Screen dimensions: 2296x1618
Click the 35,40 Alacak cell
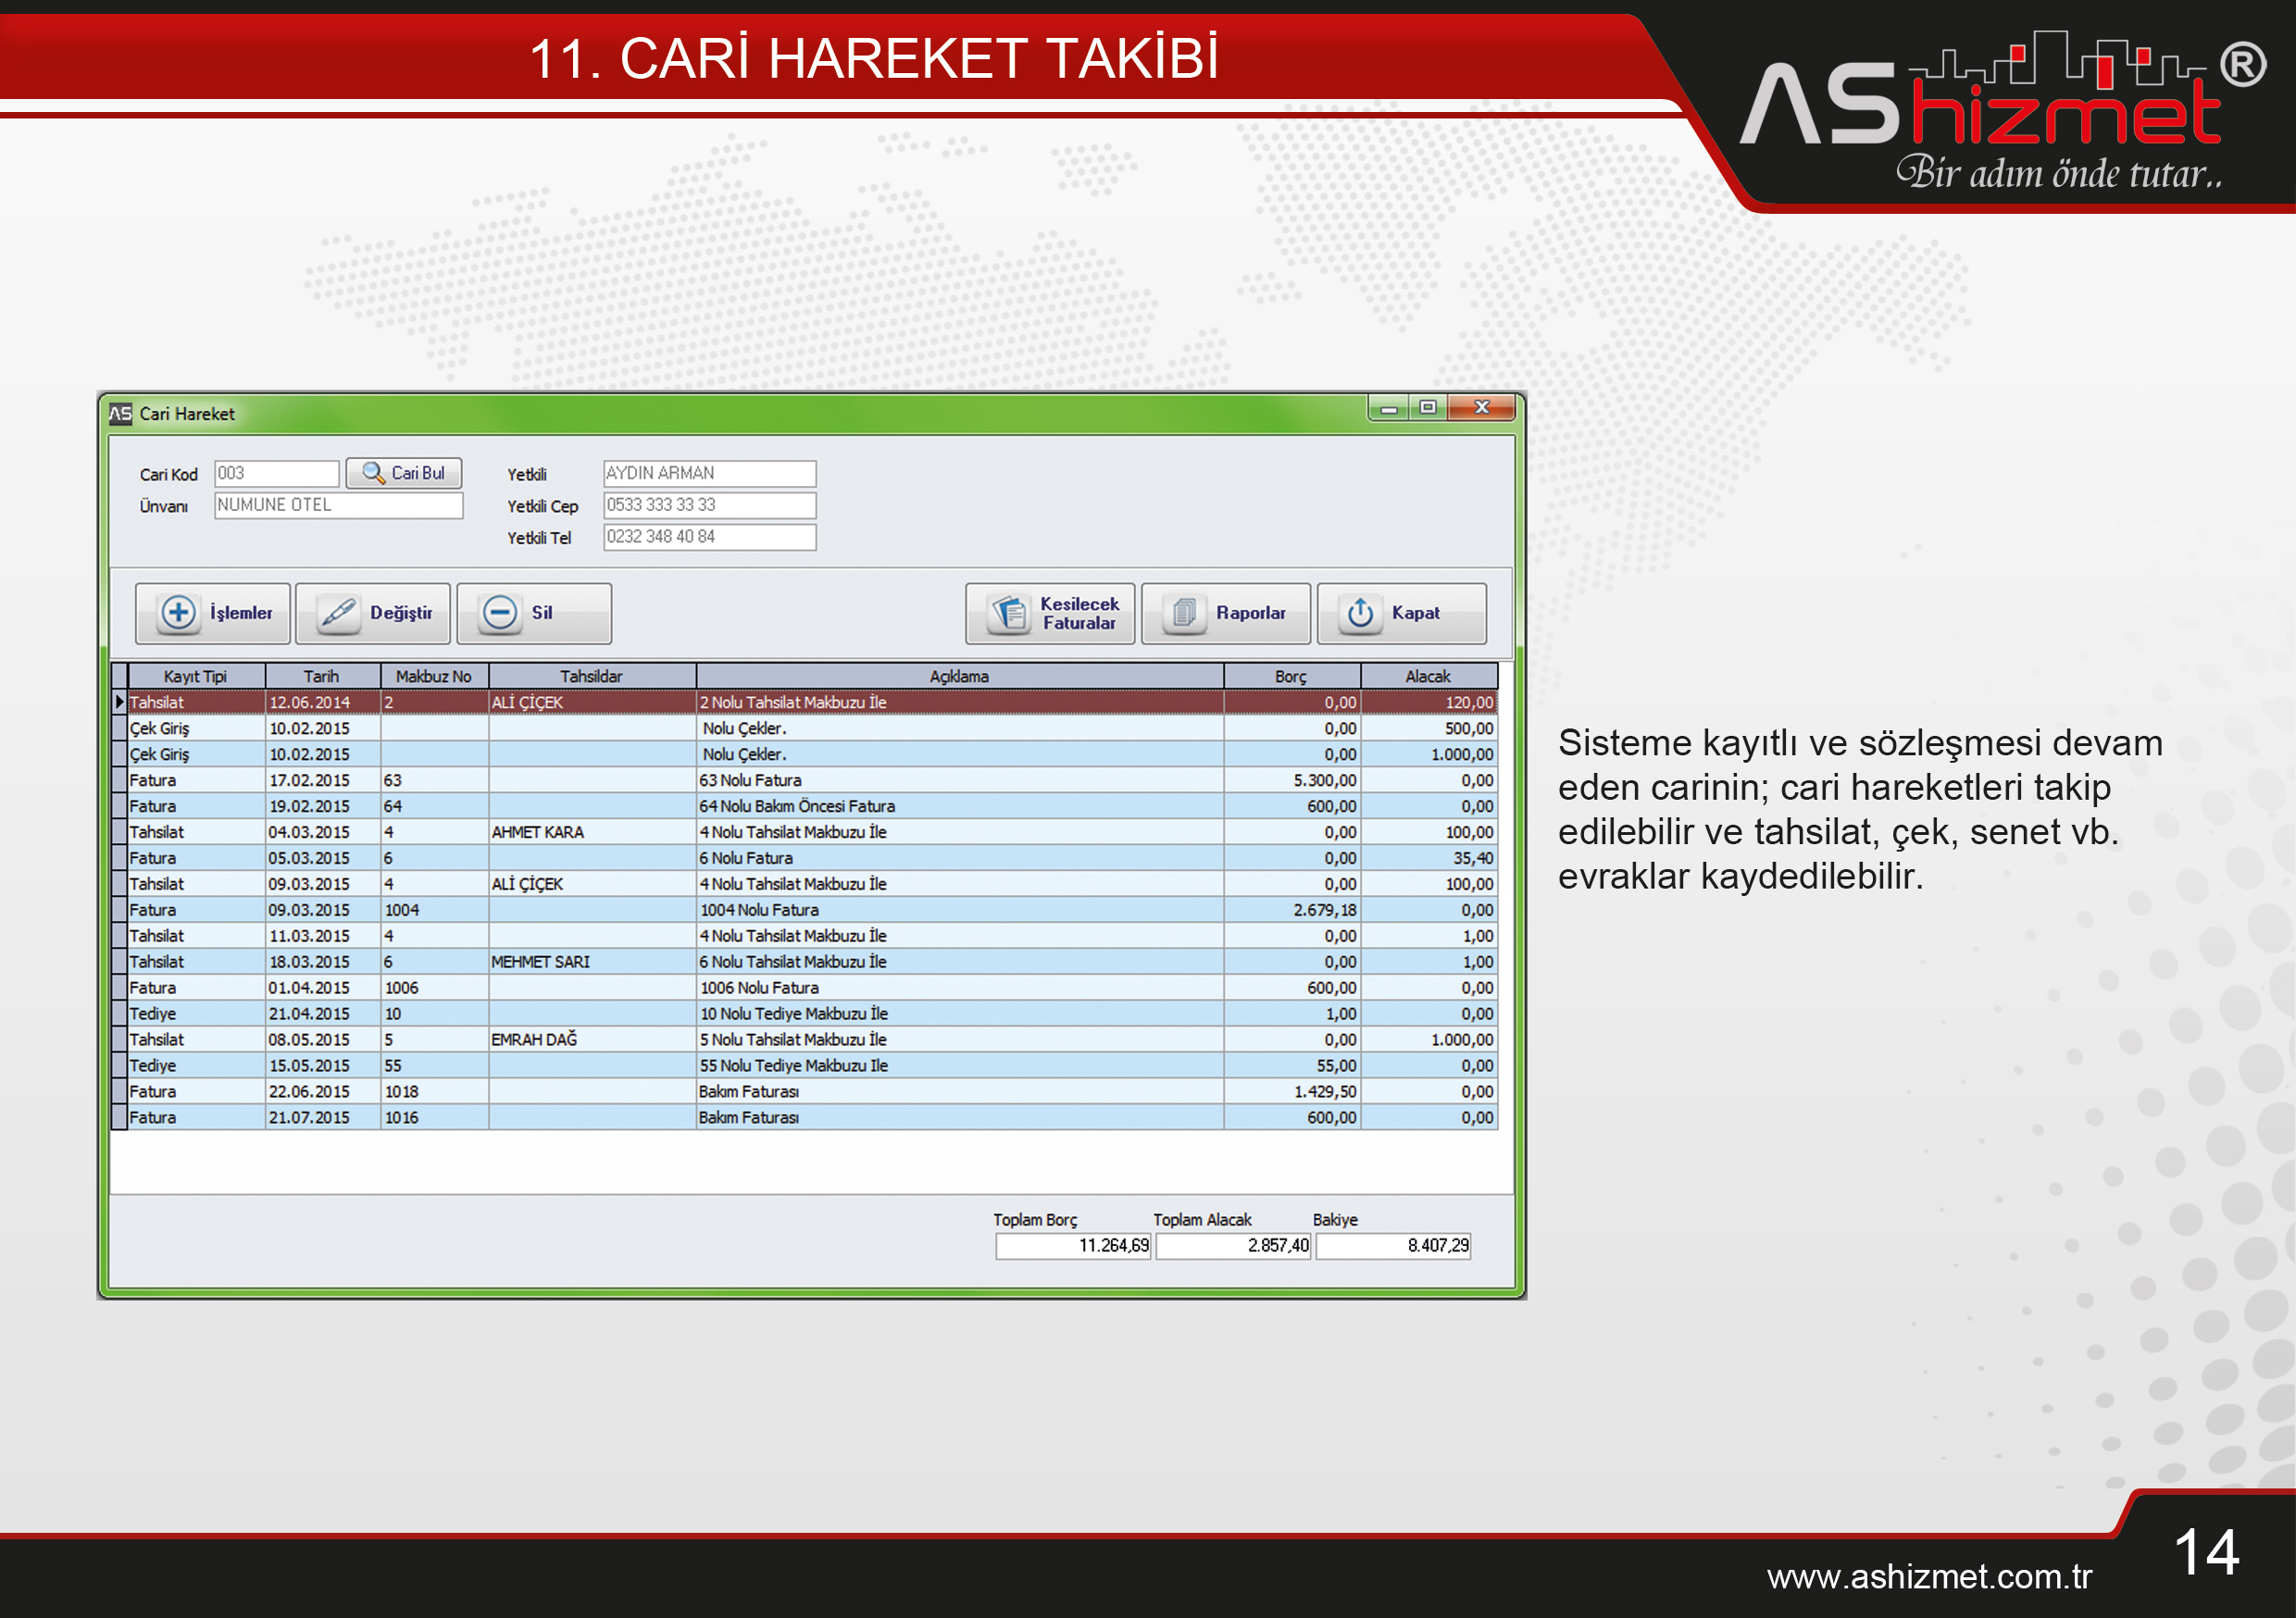point(1428,859)
